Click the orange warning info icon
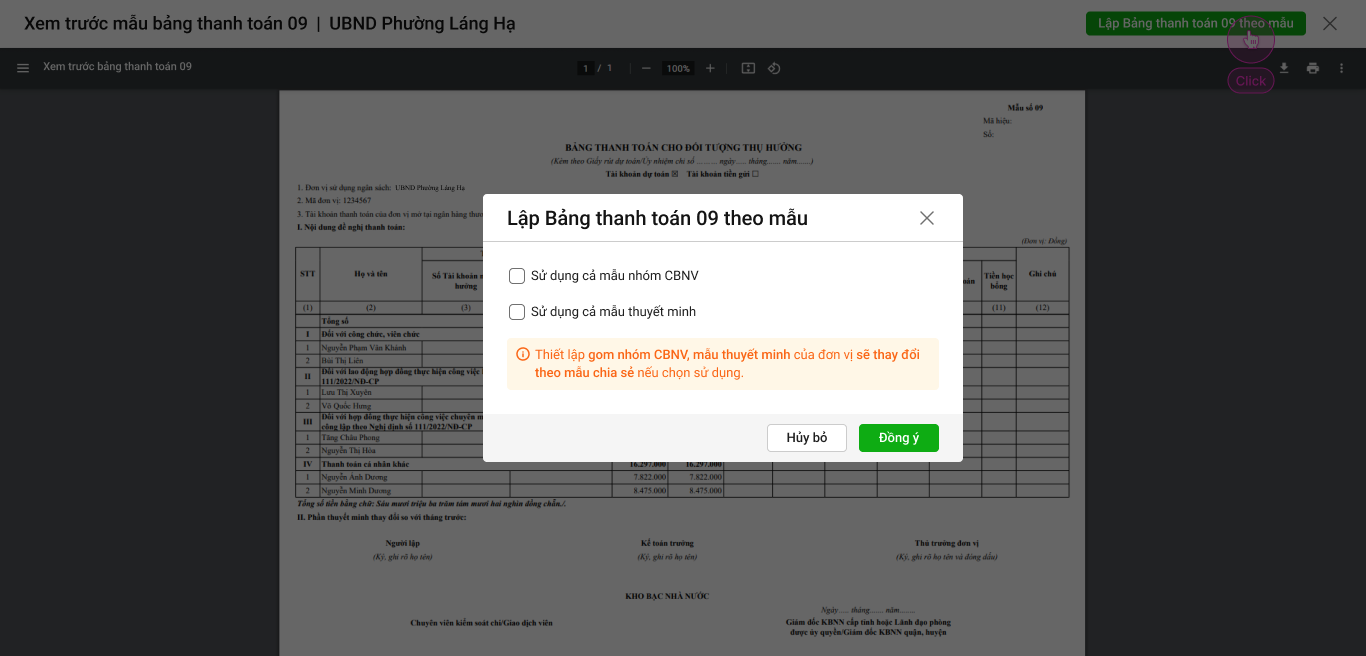Image resolution: width=1366 pixels, height=656 pixels. (x=523, y=355)
